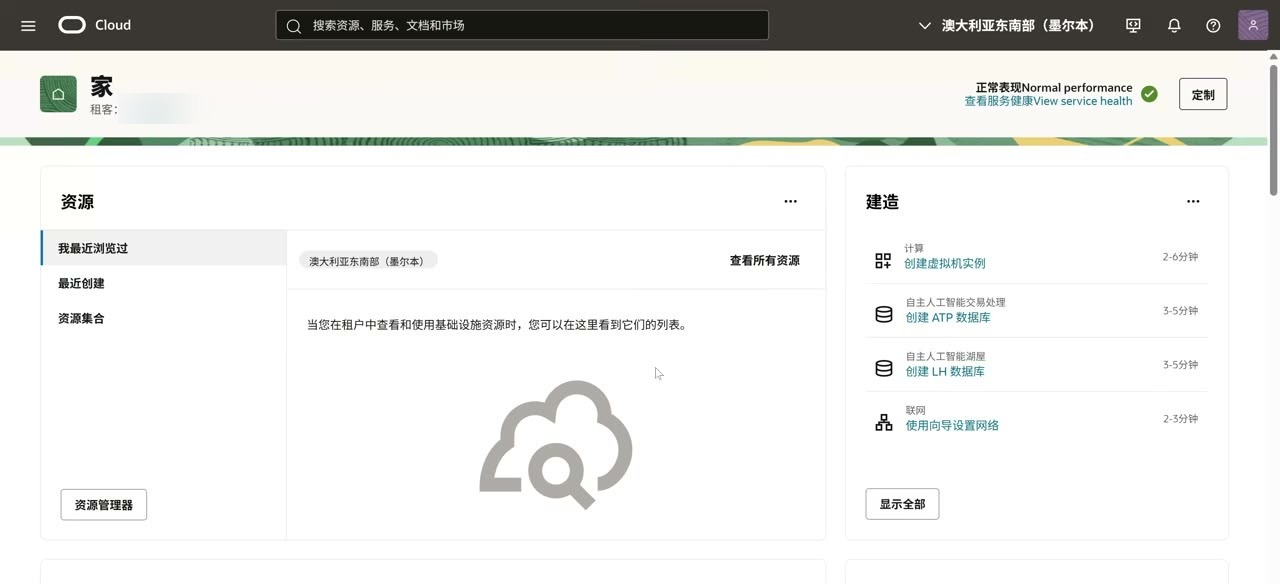Select the 最近创建 tab
1280x584 pixels.
pos(164,283)
